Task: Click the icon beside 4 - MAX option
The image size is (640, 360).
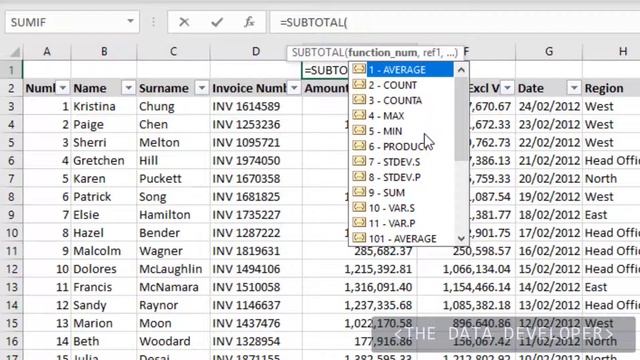Action: tap(359, 115)
